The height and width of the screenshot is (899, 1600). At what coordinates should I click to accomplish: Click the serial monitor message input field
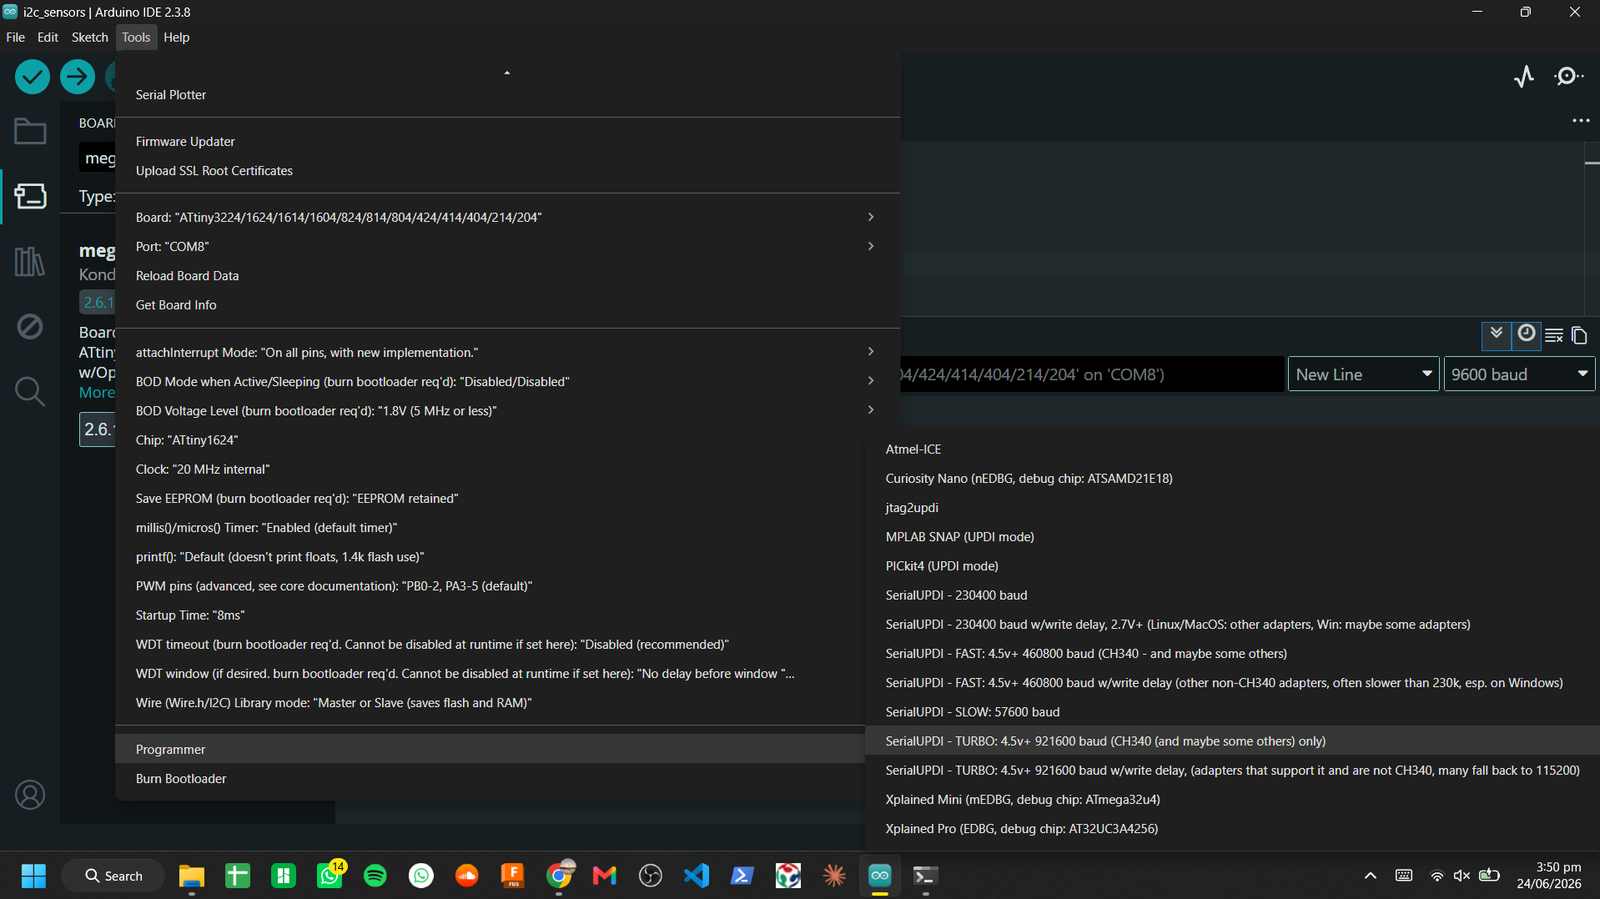(1092, 374)
